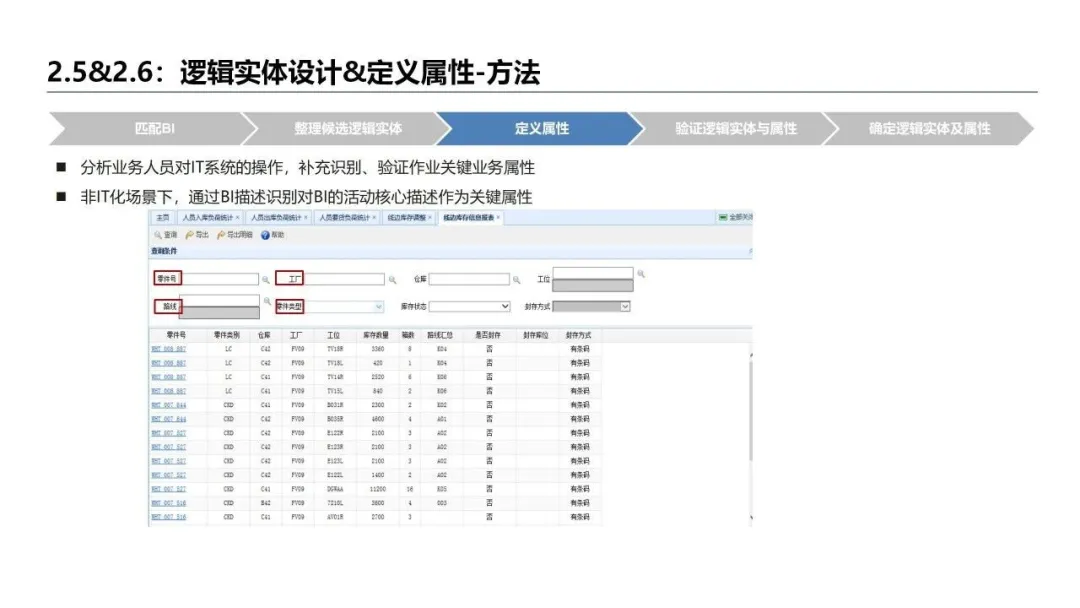Screen dimensions: 1080x608
Task: Click the 全部关闭 close-all icon
Action: [723, 217]
